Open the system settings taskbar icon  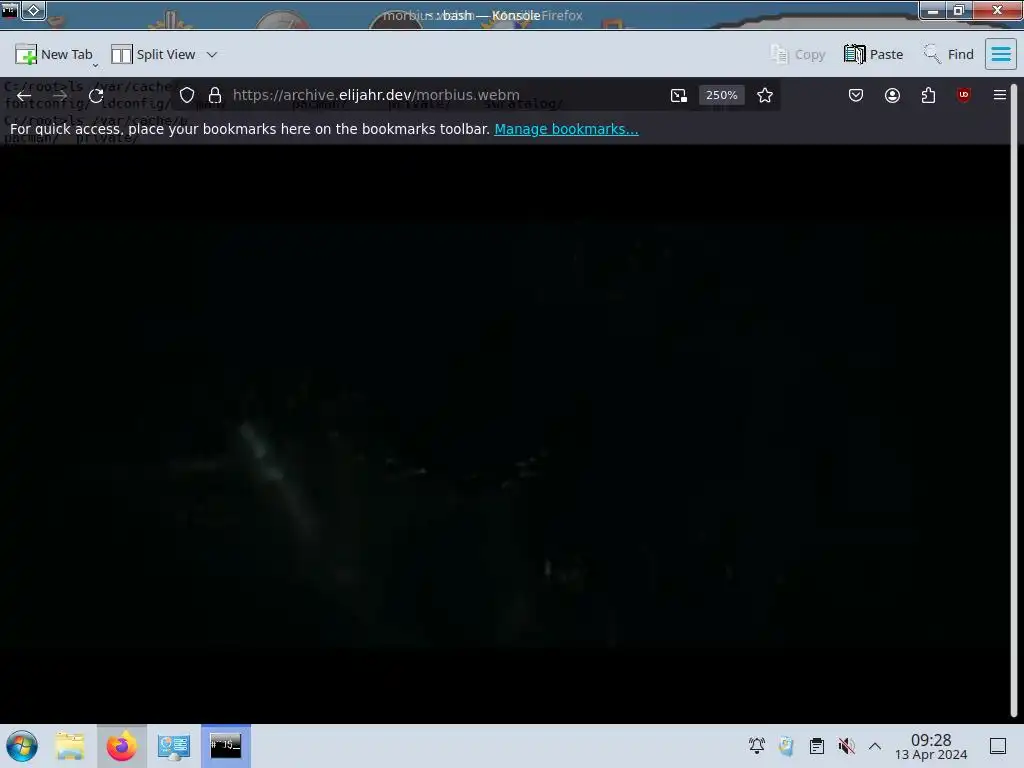tap(174, 746)
